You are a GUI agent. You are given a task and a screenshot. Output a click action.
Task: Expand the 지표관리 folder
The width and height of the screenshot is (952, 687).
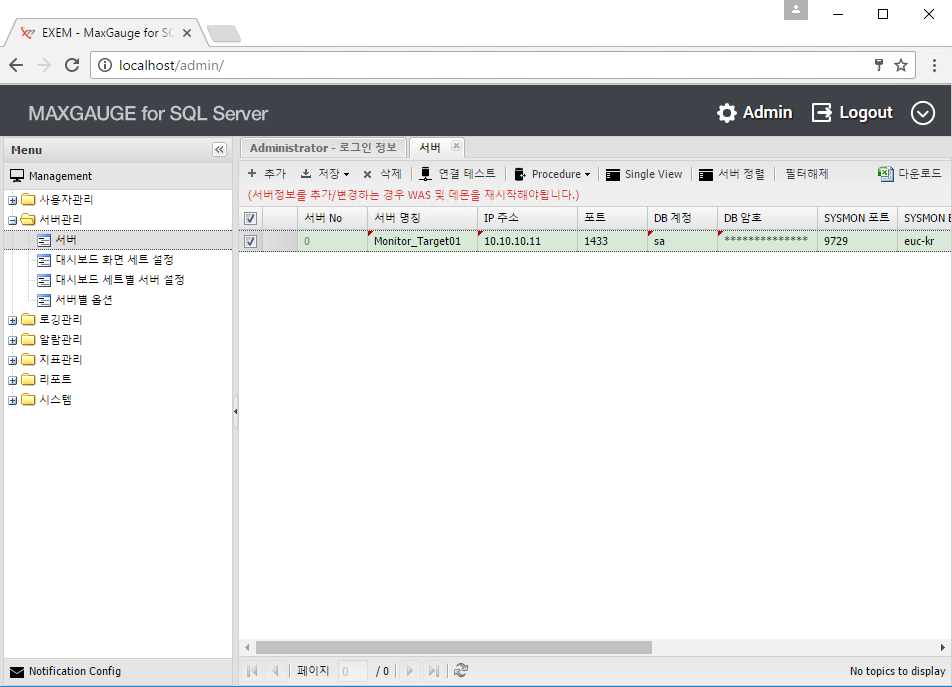(x=12, y=360)
